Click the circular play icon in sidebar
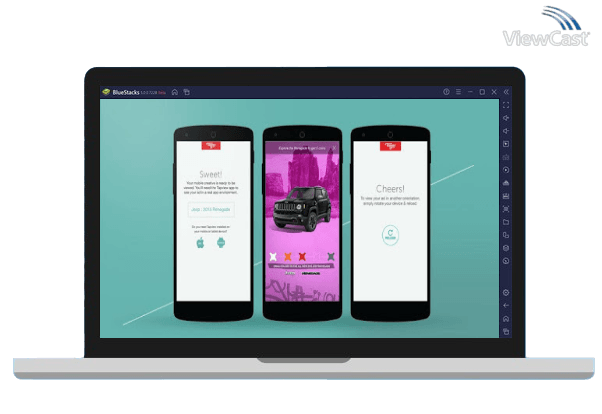This screenshot has width=602, height=414. [506, 170]
